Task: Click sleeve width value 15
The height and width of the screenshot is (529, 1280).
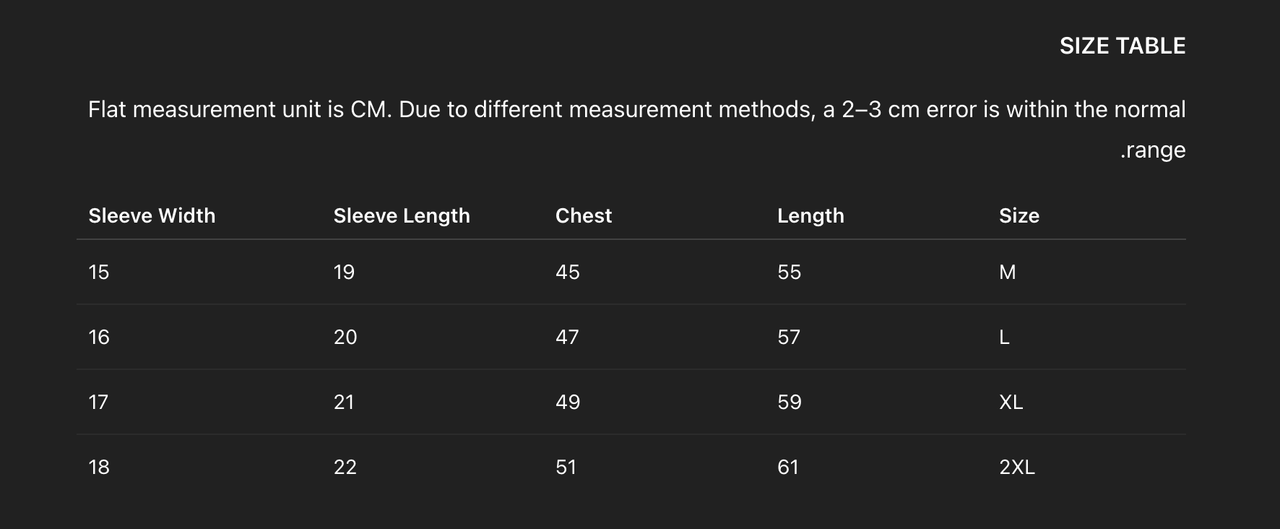Action: tap(99, 272)
